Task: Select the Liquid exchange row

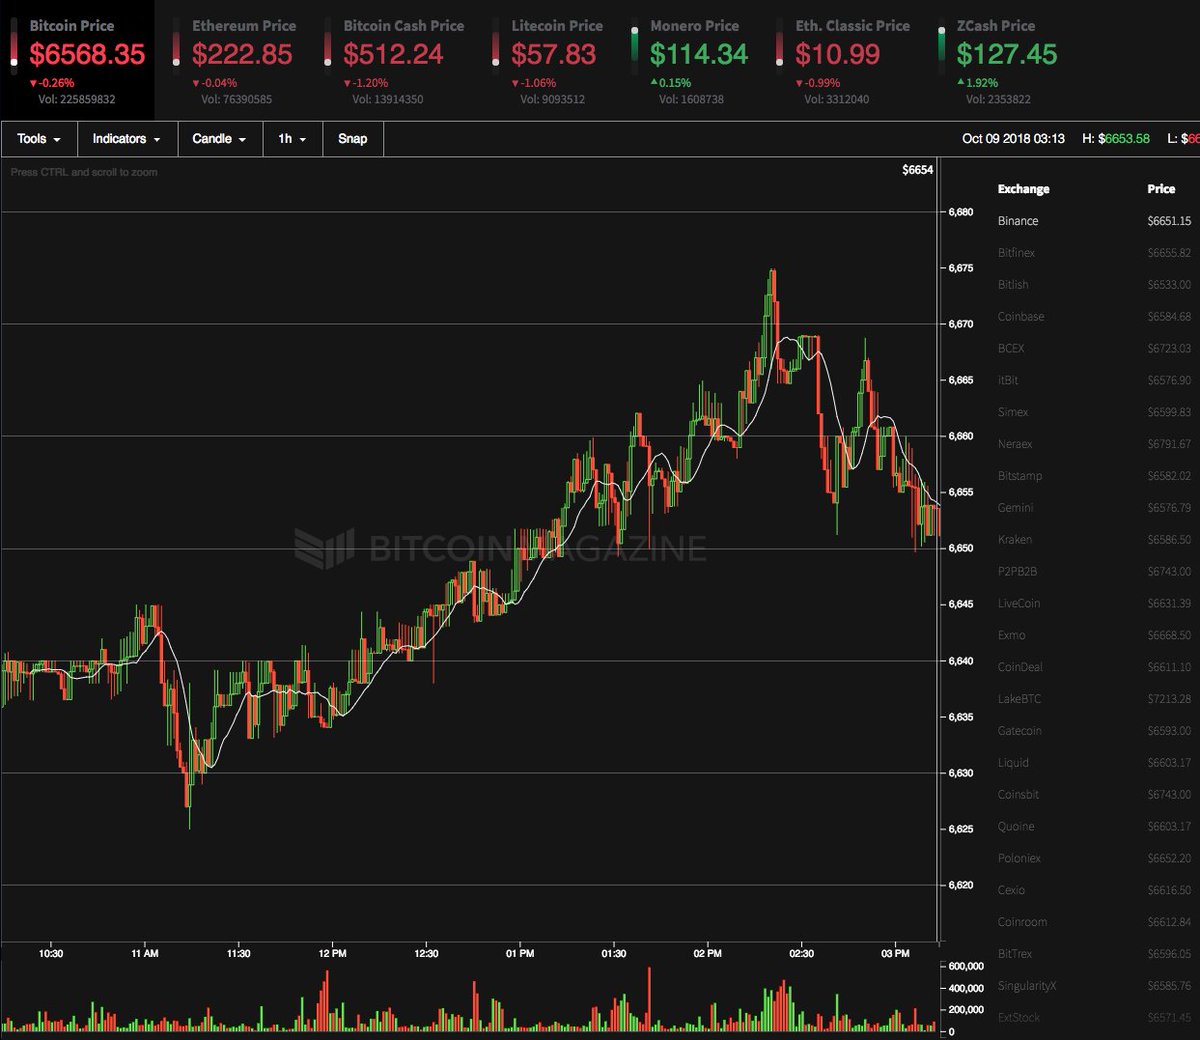Action: [x=1095, y=763]
